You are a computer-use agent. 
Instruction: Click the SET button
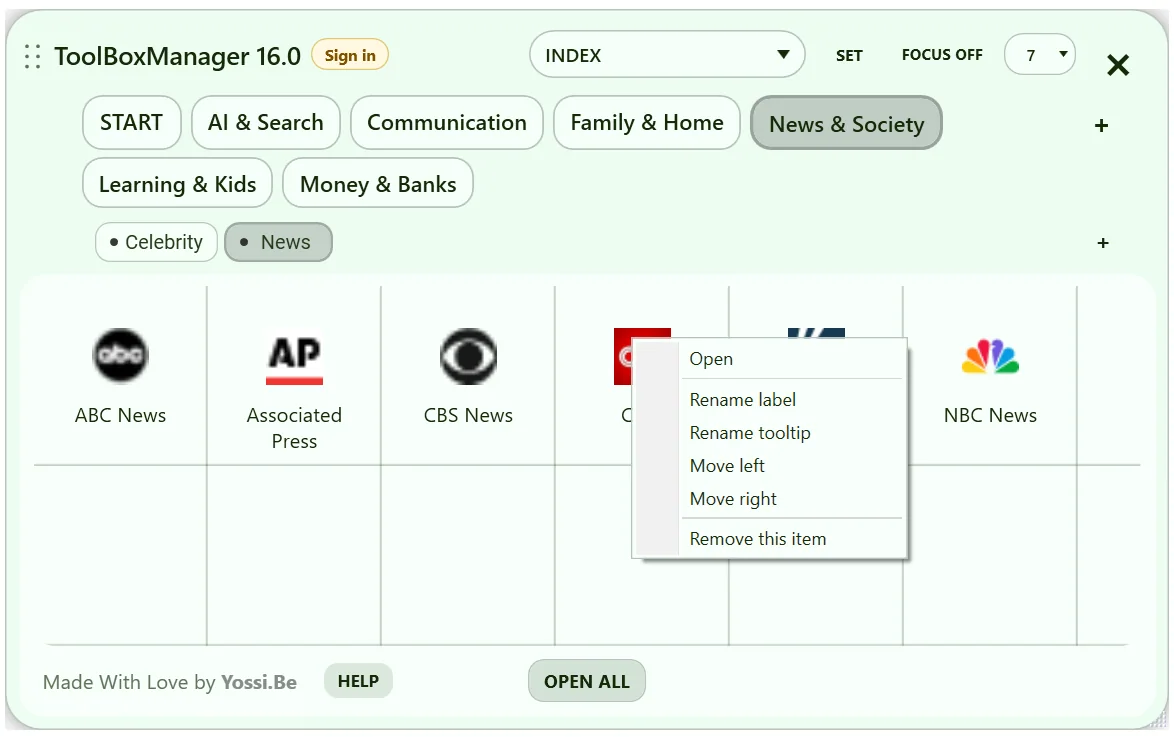pos(849,56)
